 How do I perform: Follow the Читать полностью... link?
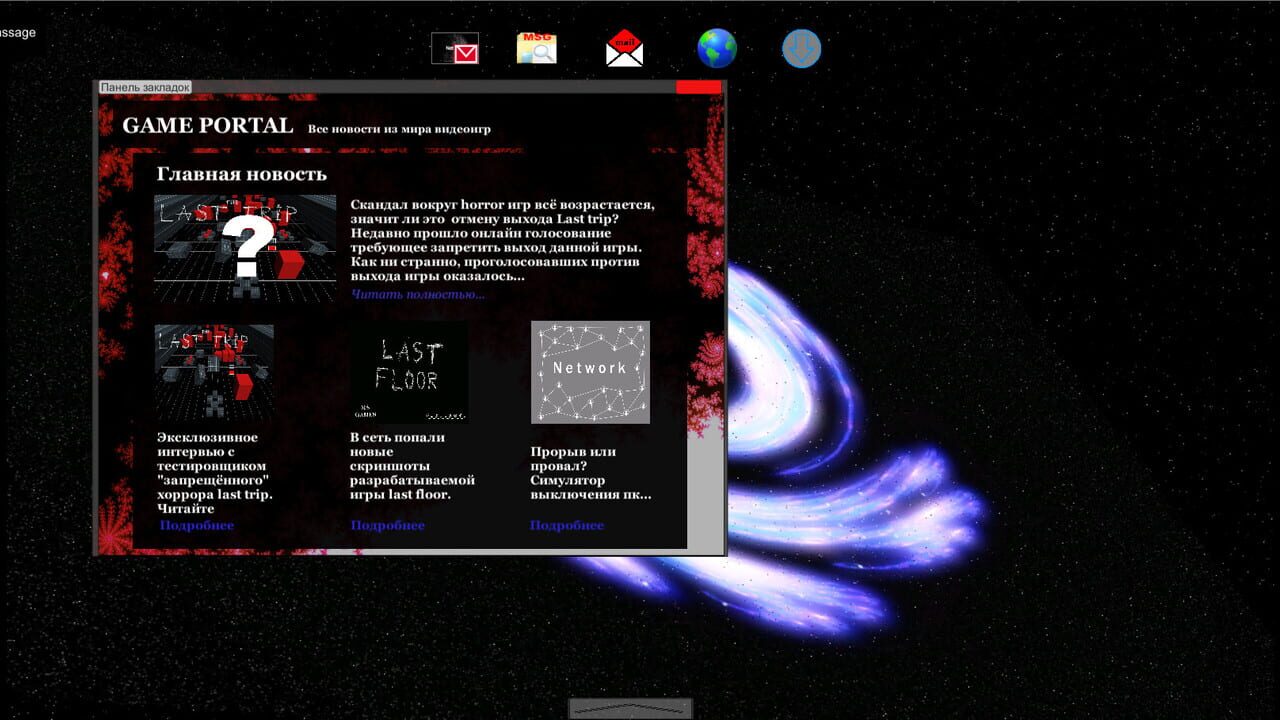tap(418, 294)
